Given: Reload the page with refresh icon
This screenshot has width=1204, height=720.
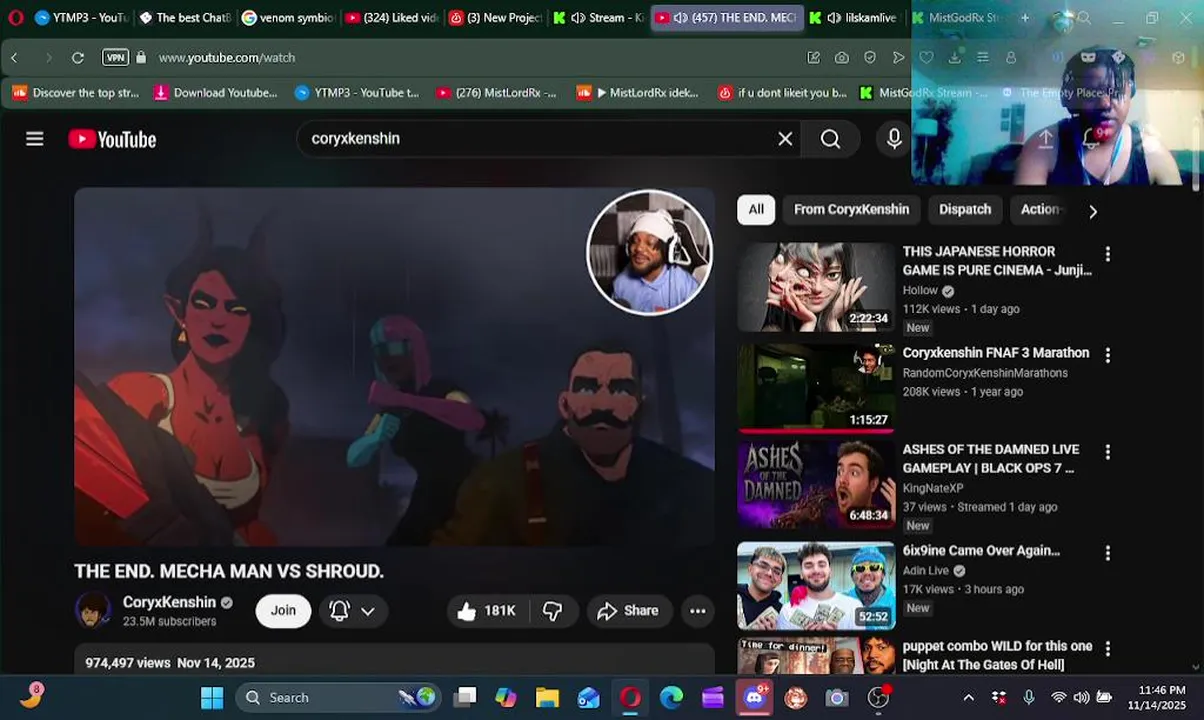Looking at the screenshot, I should [77, 58].
